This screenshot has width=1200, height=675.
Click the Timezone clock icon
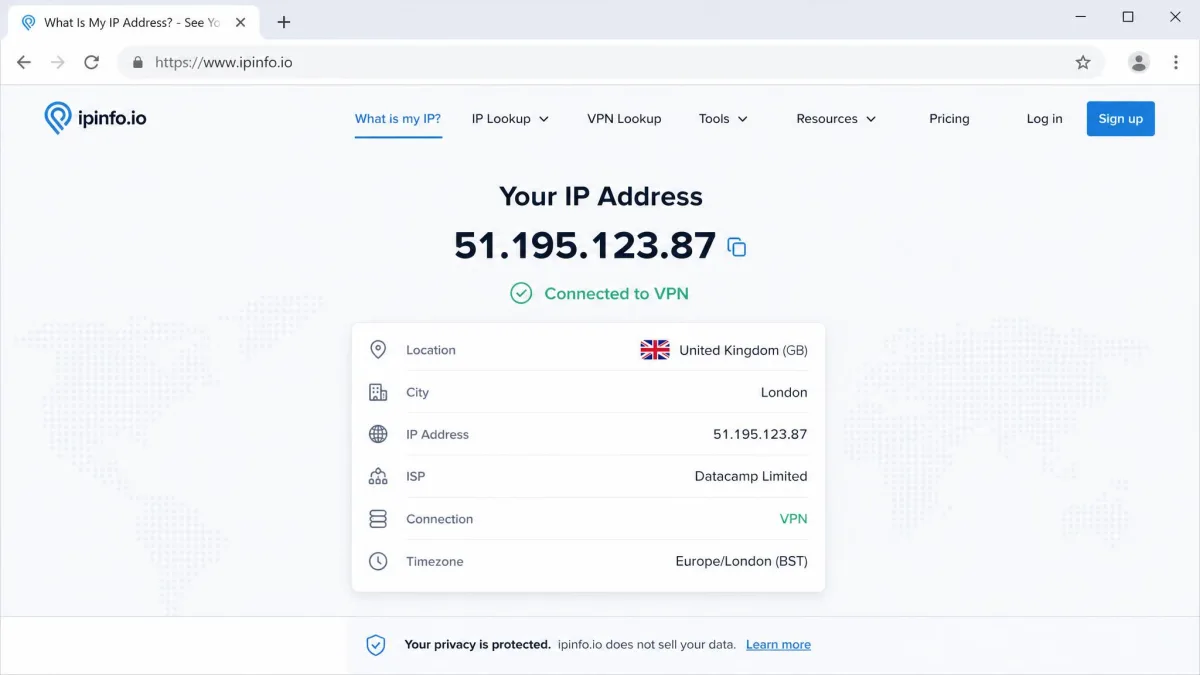pos(378,561)
